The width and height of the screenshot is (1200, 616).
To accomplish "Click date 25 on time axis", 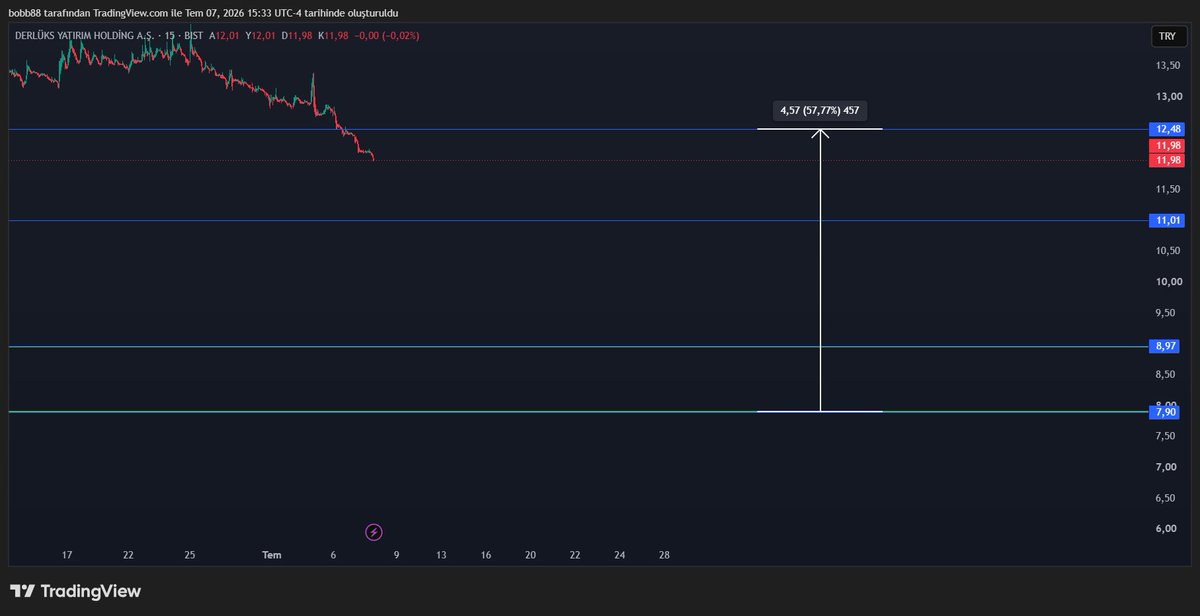I will click(x=190, y=554).
